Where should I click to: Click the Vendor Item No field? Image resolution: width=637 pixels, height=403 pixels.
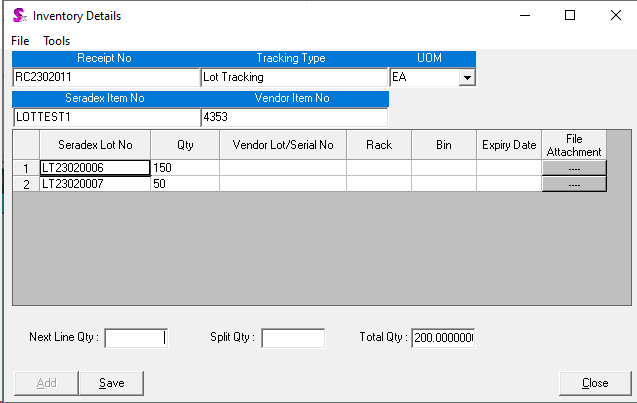(x=293, y=117)
